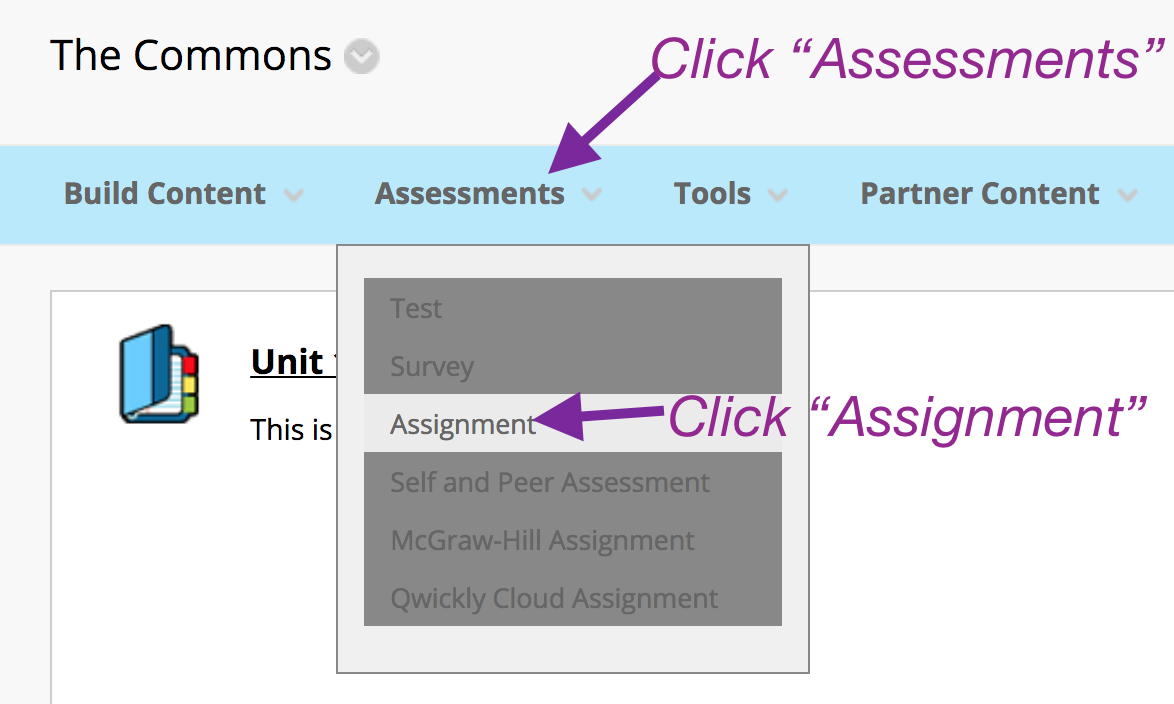Click the Build Content dropdown arrow icon
This screenshot has width=1174, height=704.
click(294, 196)
